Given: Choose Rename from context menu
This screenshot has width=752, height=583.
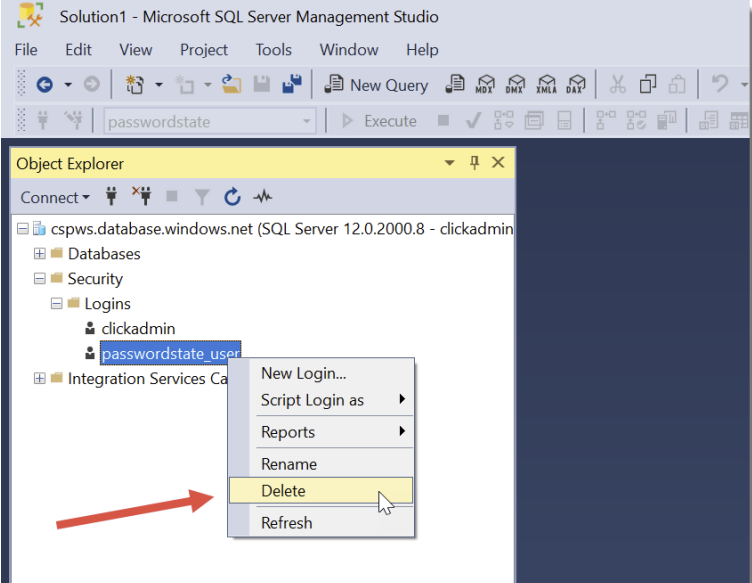Looking at the screenshot, I should pyautogui.click(x=320, y=464).
